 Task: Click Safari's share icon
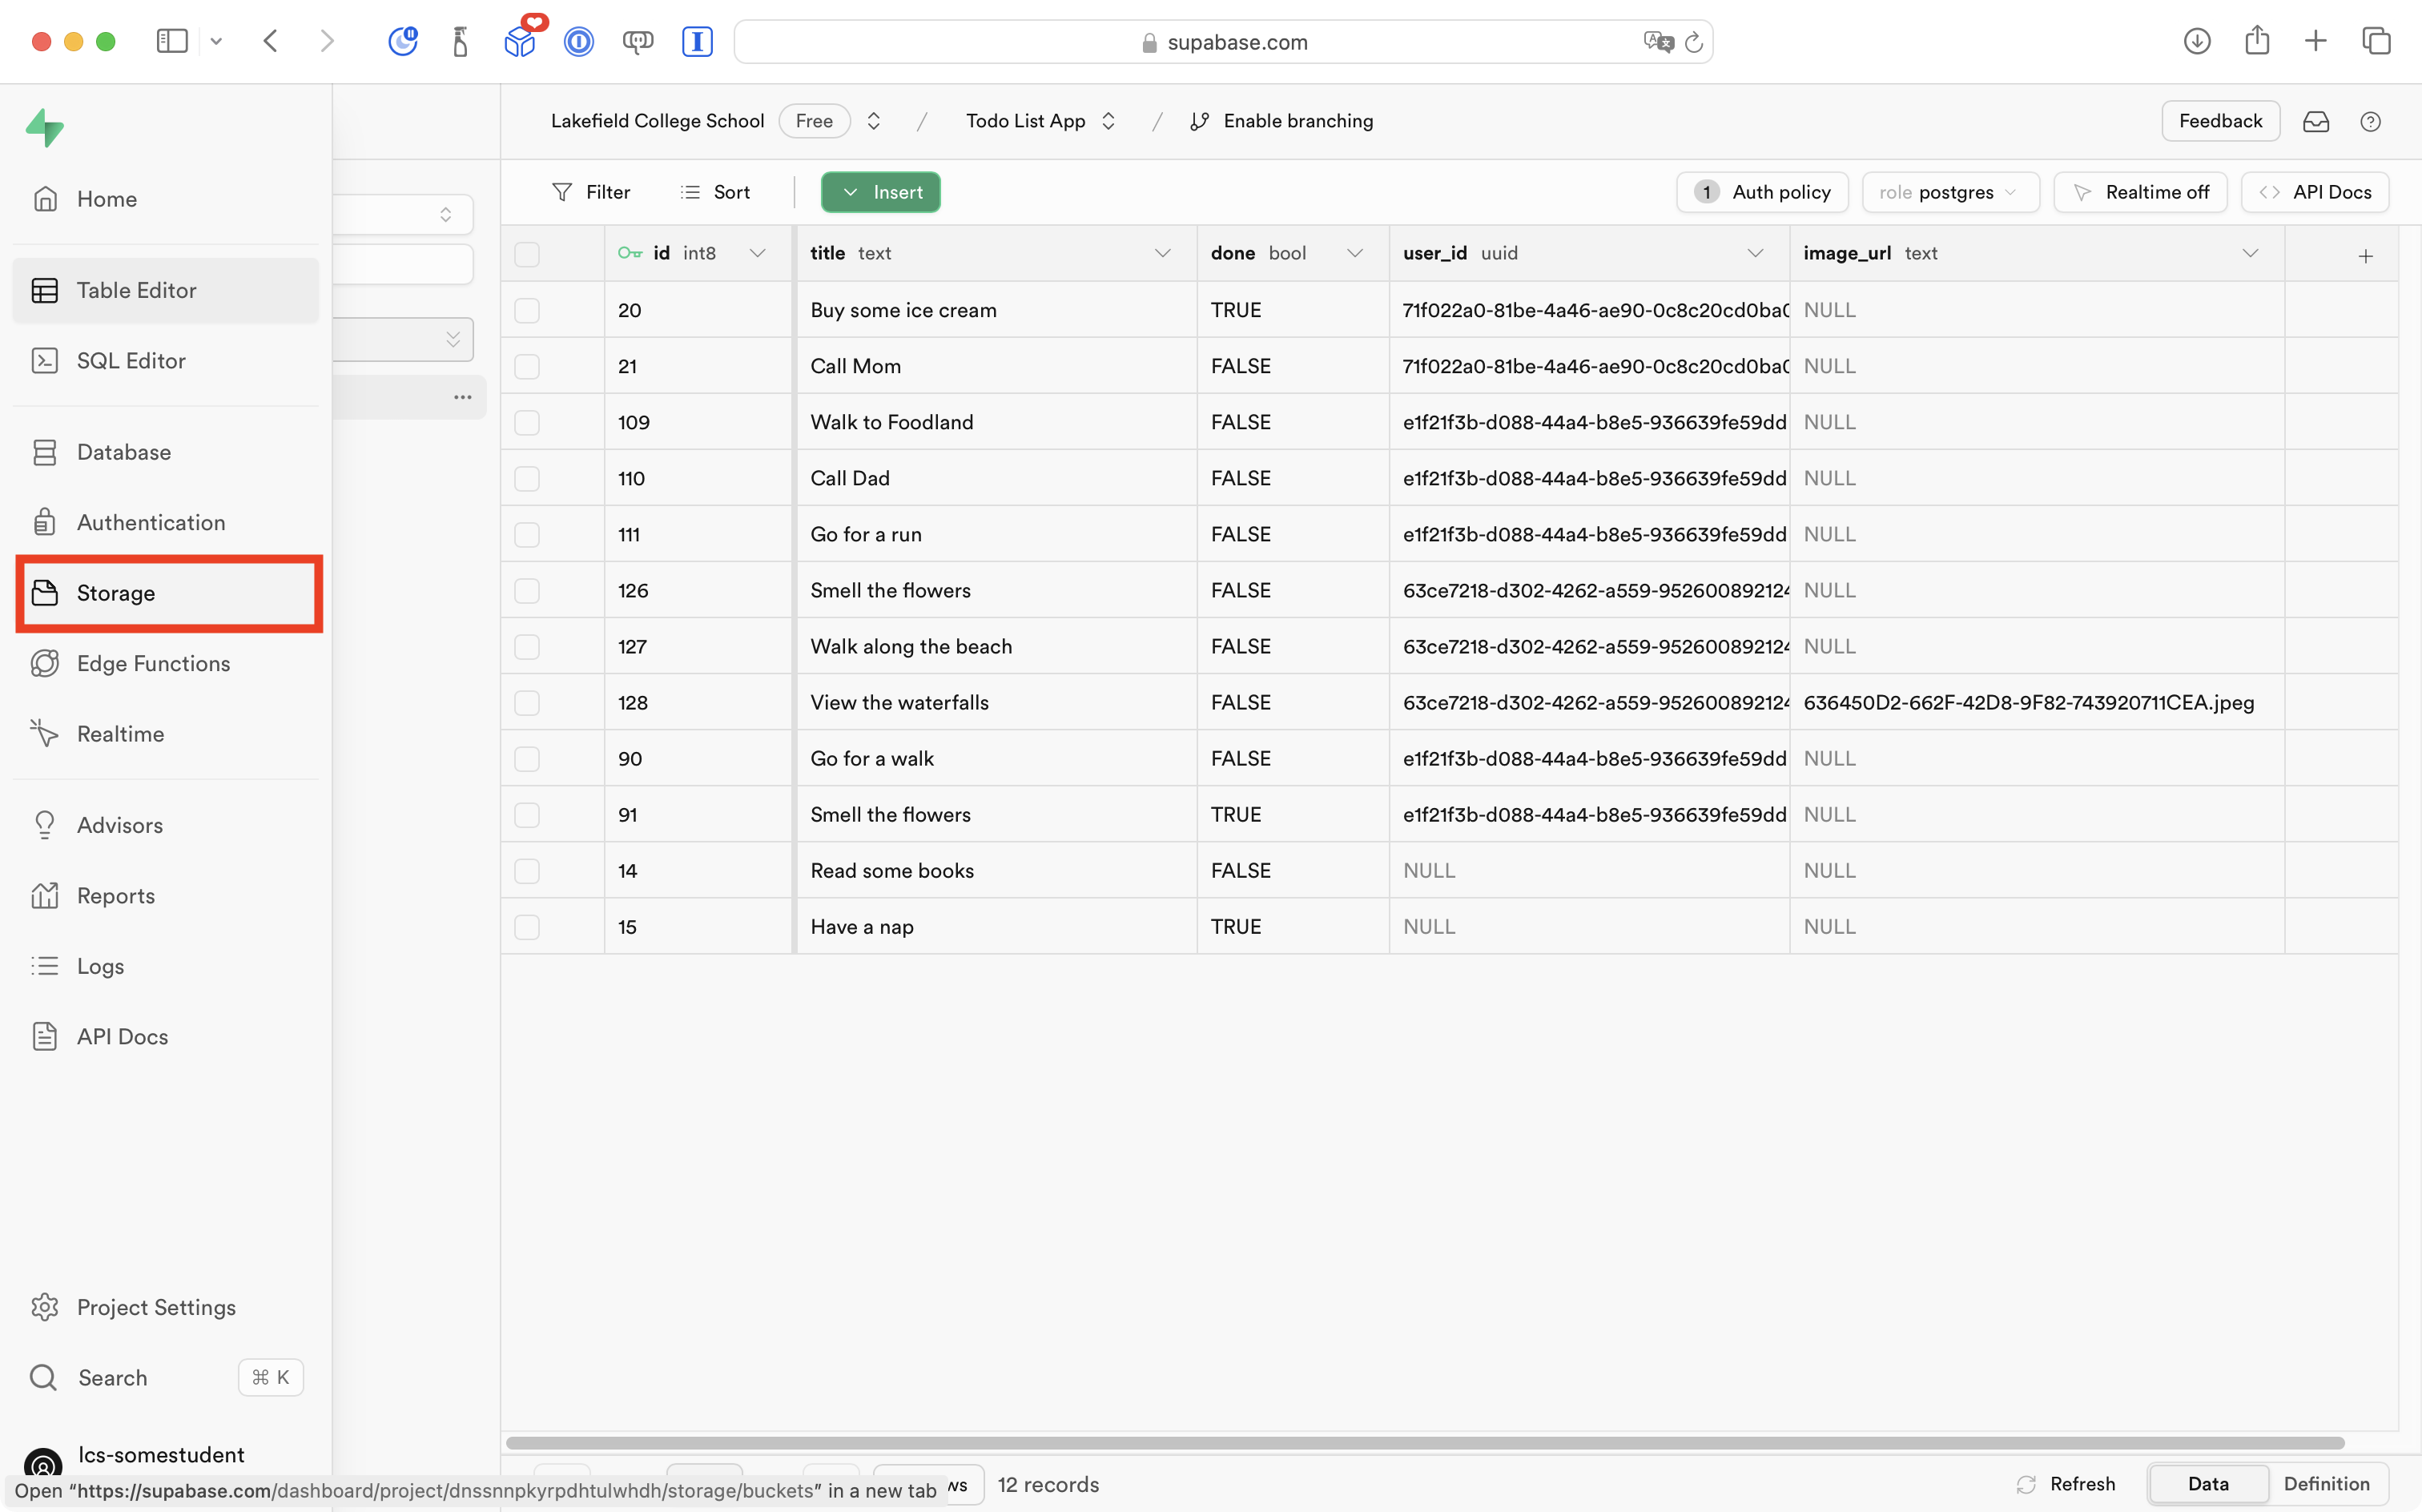tap(2256, 41)
